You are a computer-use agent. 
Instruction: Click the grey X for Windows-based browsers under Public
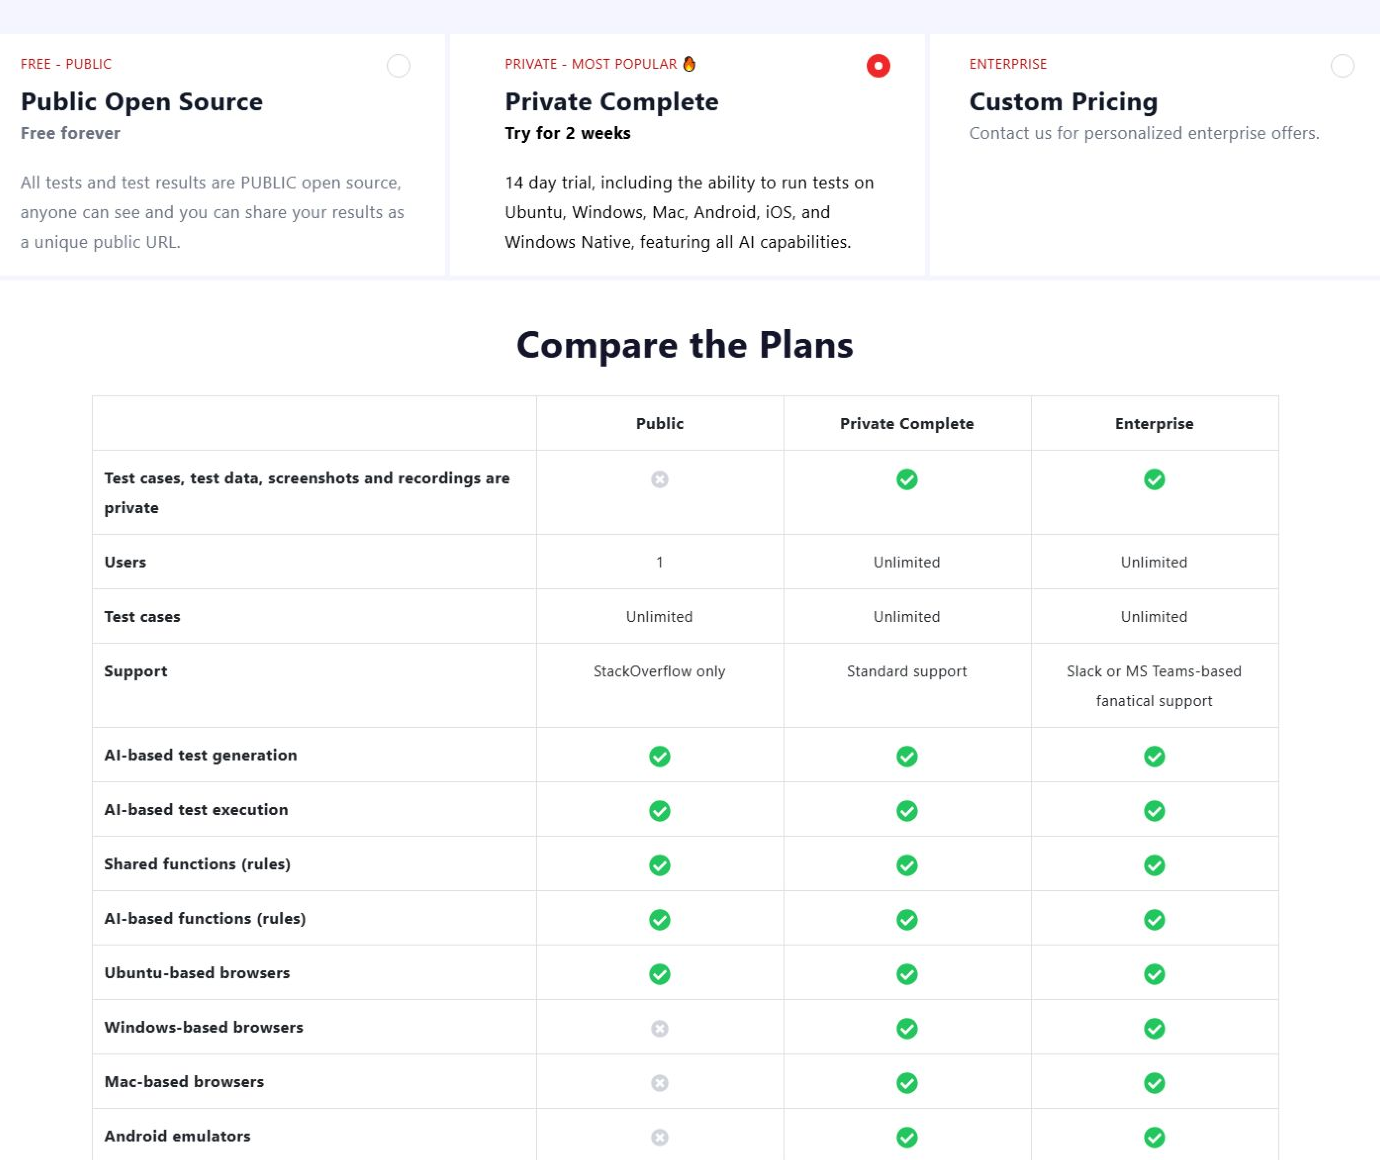click(x=659, y=1028)
